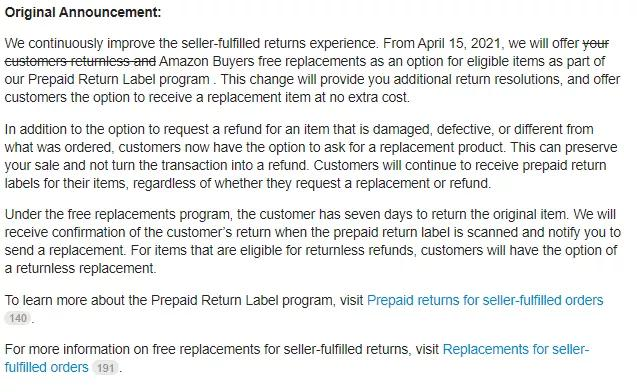The width and height of the screenshot is (637, 392).
Task: Click text 'Under the free replacements program'
Action: pos(118,214)
